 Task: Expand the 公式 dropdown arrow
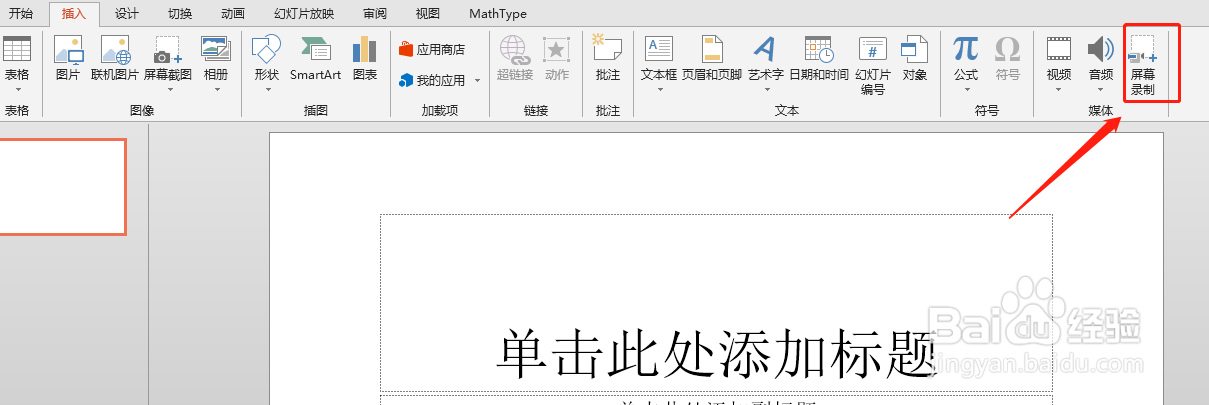coord(966,89)
